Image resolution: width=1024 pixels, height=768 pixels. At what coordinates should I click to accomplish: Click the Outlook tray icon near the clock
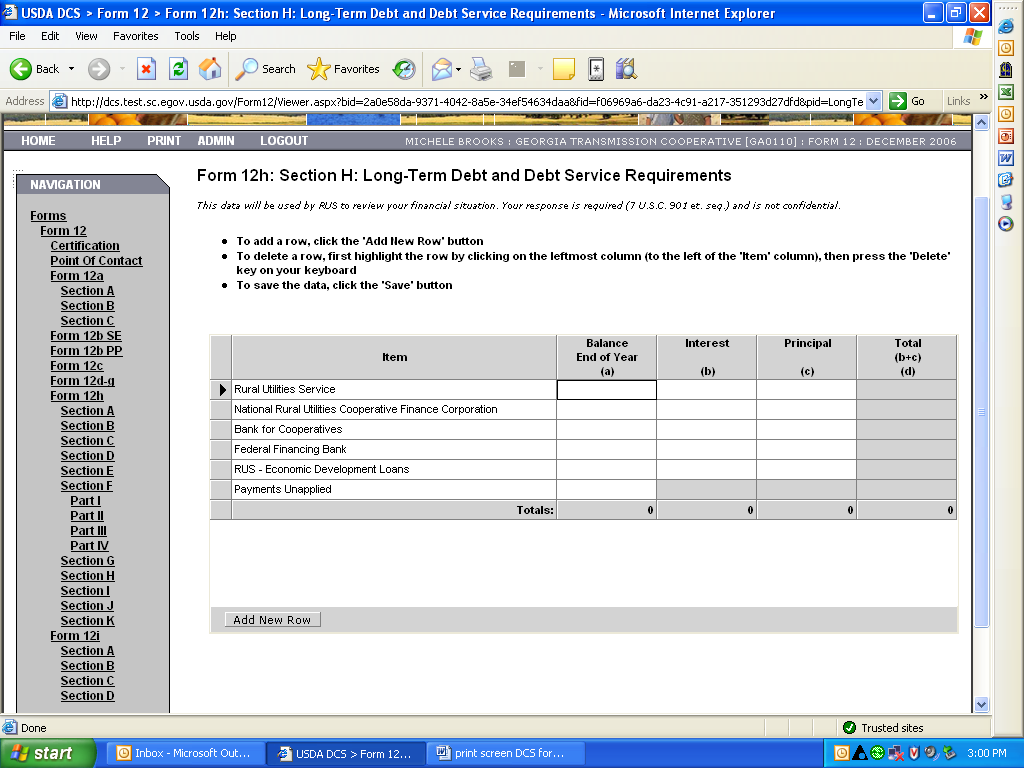[x=842, y=753]
